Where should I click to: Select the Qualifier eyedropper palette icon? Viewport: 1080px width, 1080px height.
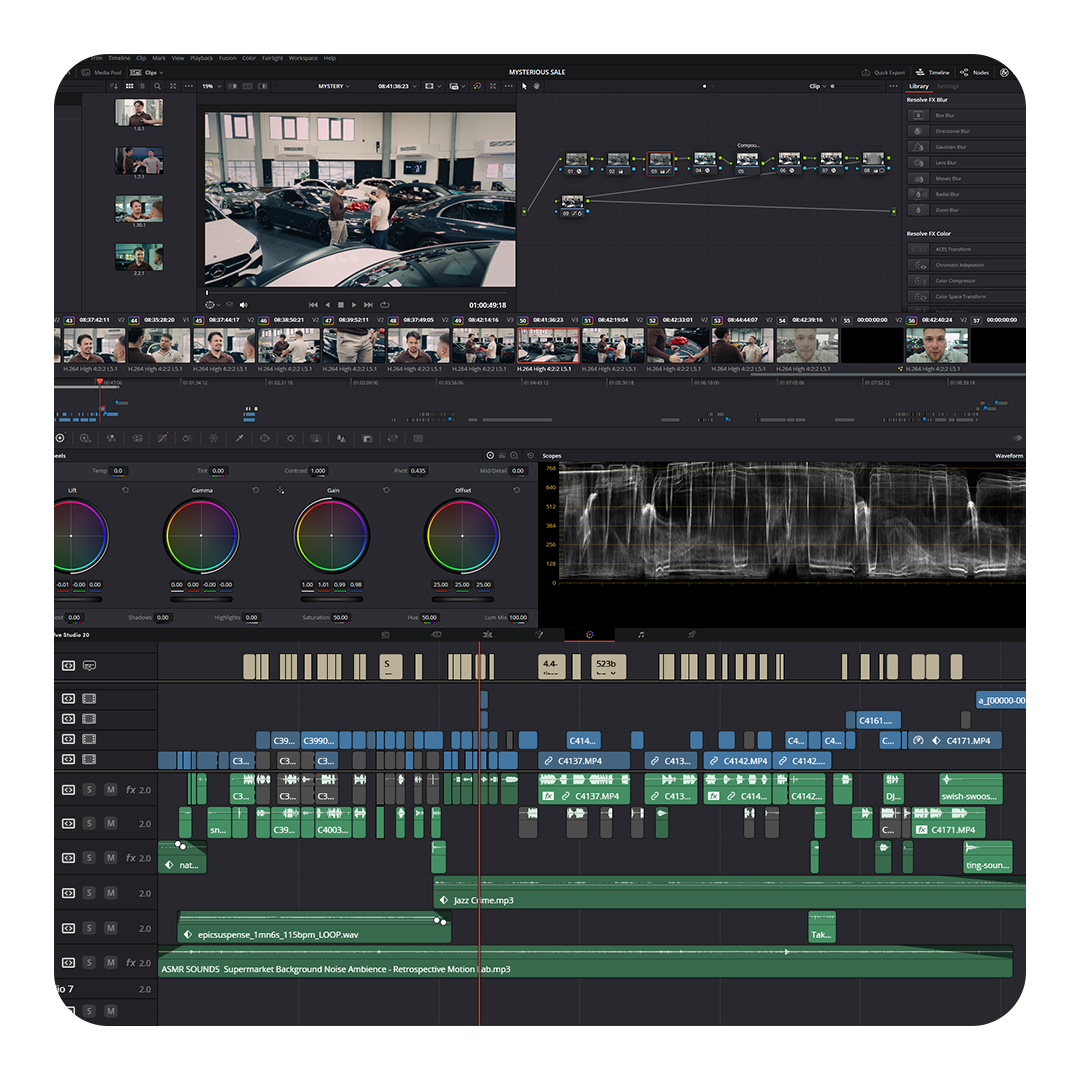239,438
